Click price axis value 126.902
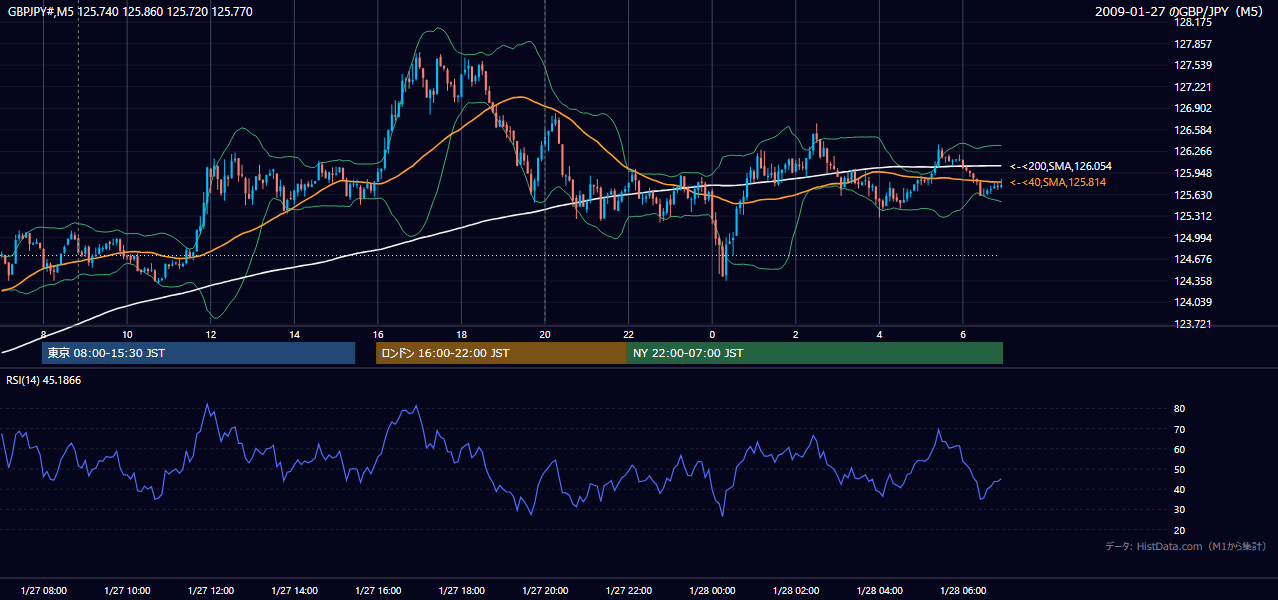Viewport: 1278px width, 600px height. 1193,109
